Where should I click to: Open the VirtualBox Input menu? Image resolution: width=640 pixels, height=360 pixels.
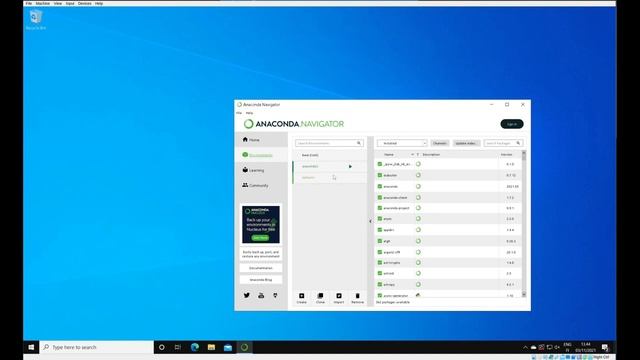click(70, 3)
